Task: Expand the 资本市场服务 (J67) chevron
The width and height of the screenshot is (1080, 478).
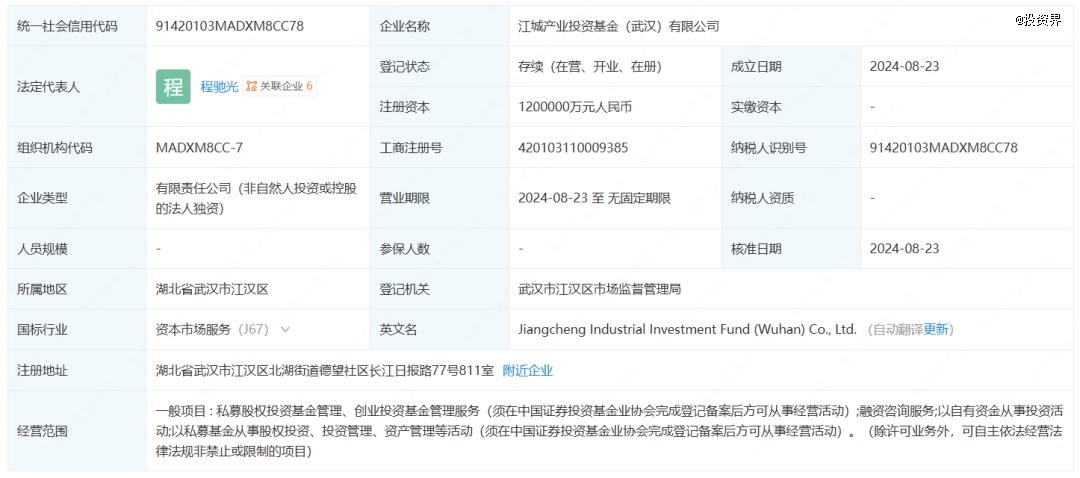Action: (x=286, y=329)
